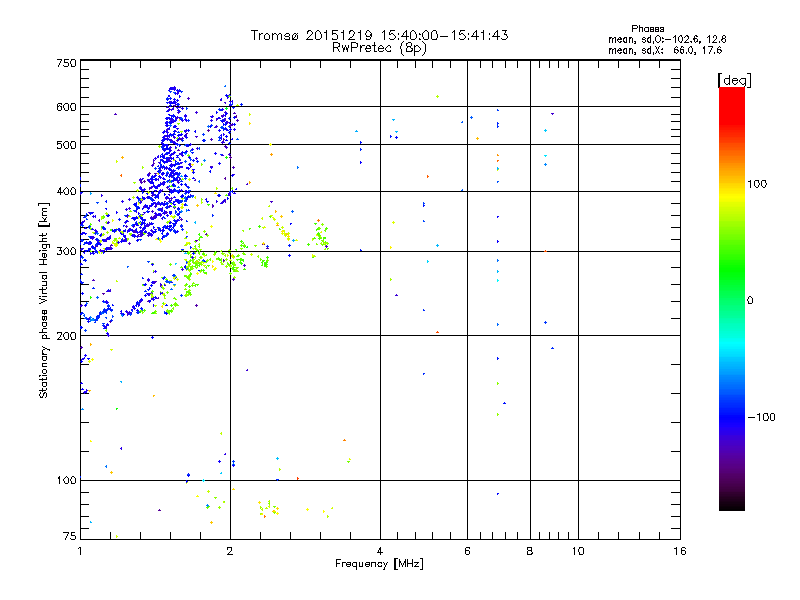Image resolution: width=800 pixels, height=600 pixels.
Task: Click the y-axis label '500'
Action: pos(66,145)
